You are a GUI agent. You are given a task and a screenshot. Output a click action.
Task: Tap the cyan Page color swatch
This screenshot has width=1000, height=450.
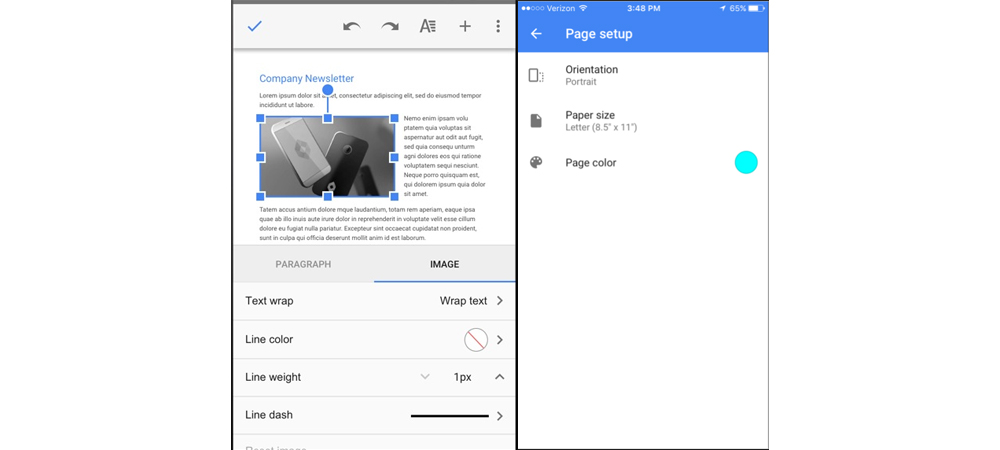pyautogui.click(x=746, y=163)
